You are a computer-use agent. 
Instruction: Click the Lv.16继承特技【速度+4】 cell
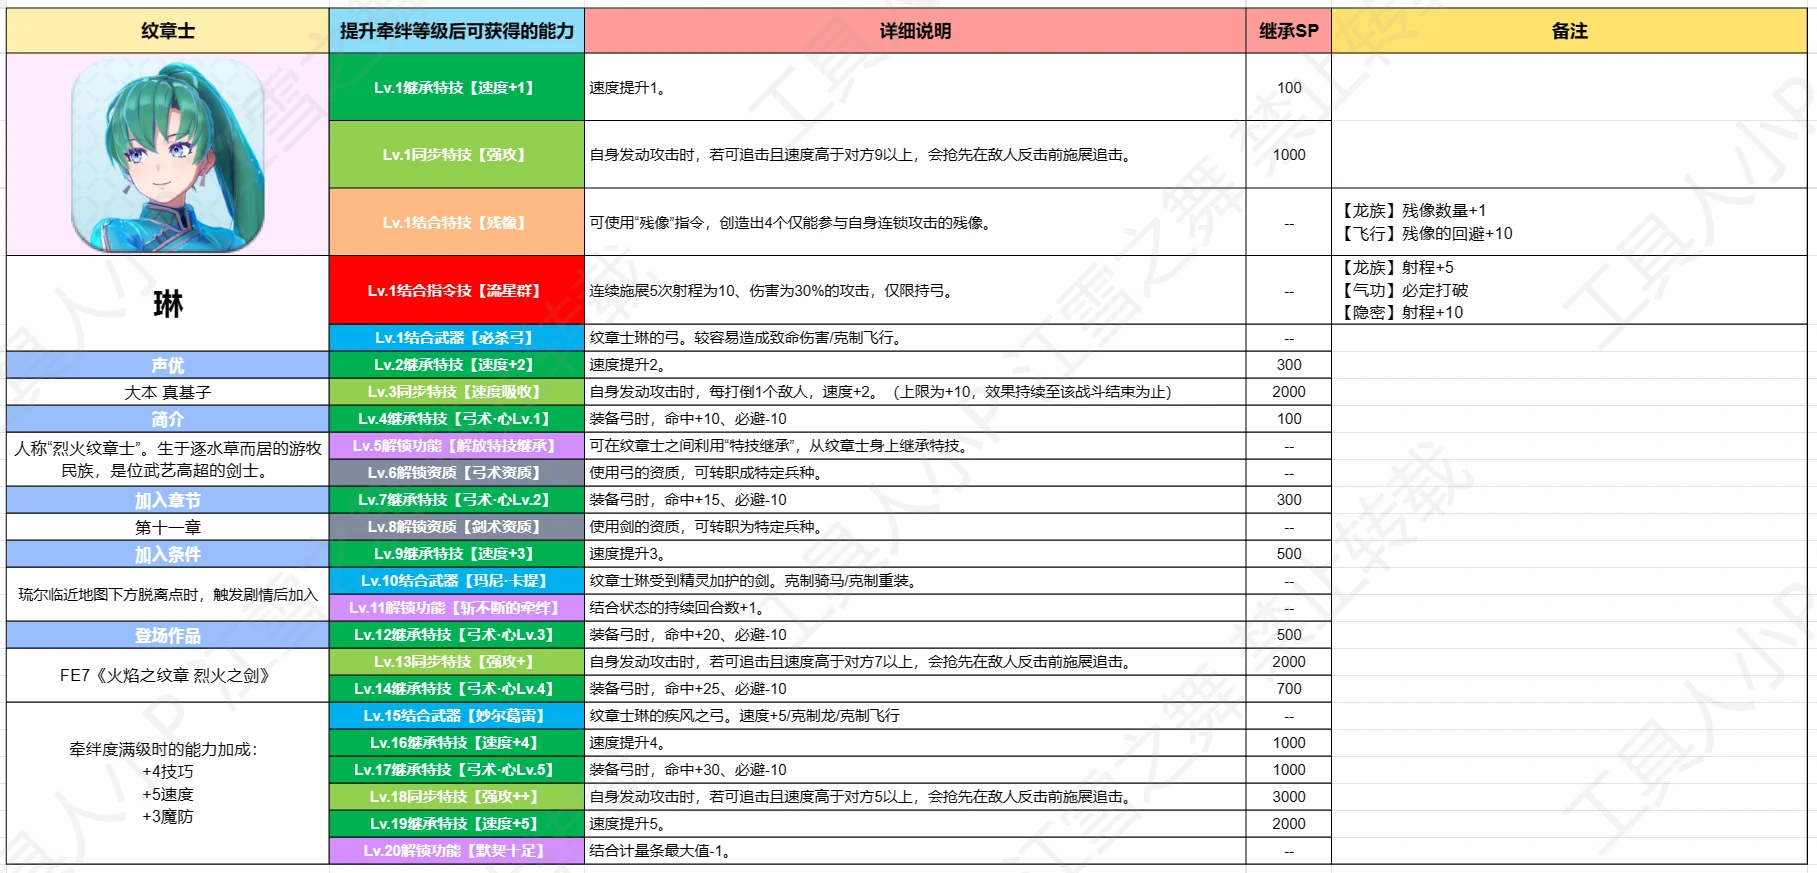click(457, 743)
